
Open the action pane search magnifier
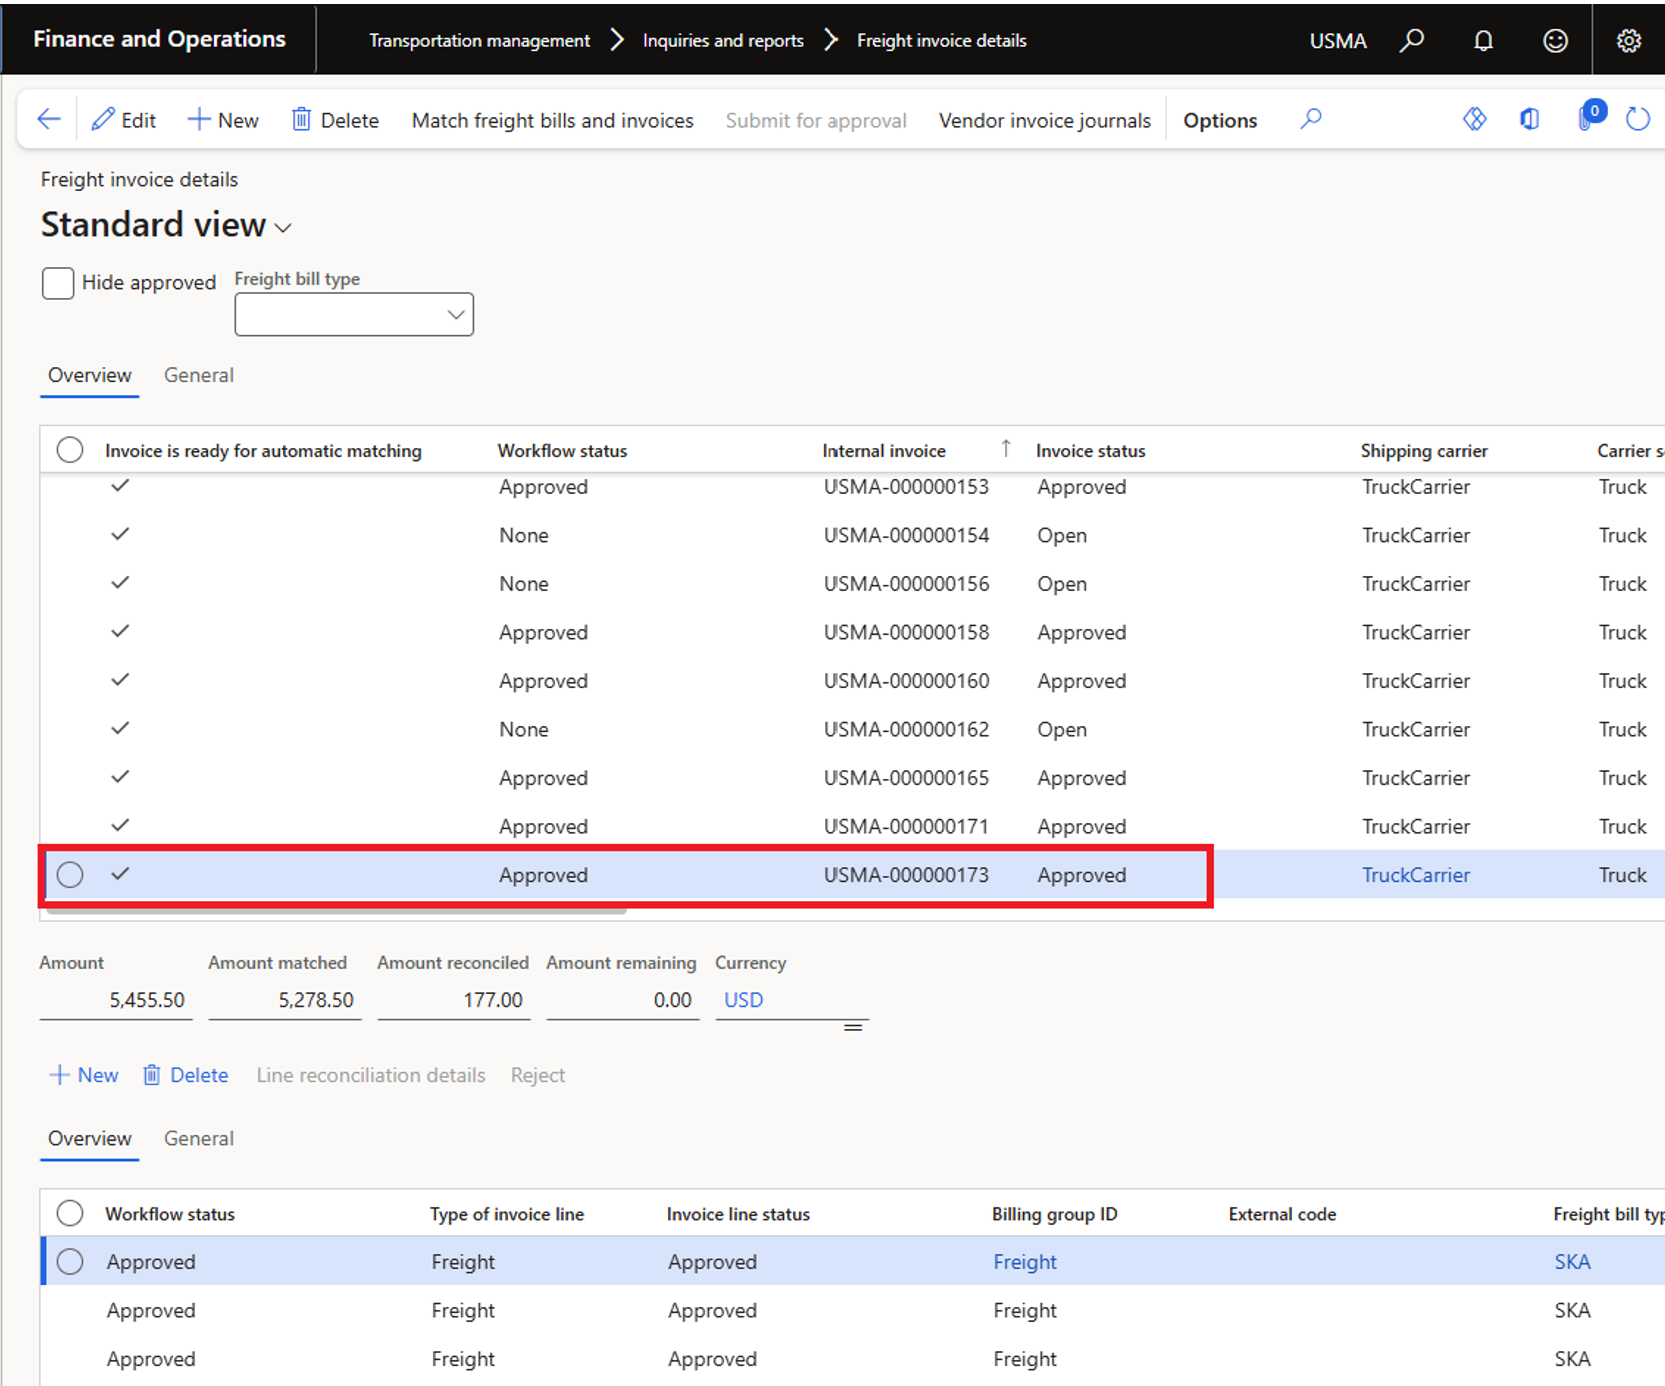(x=1311, y=120)
